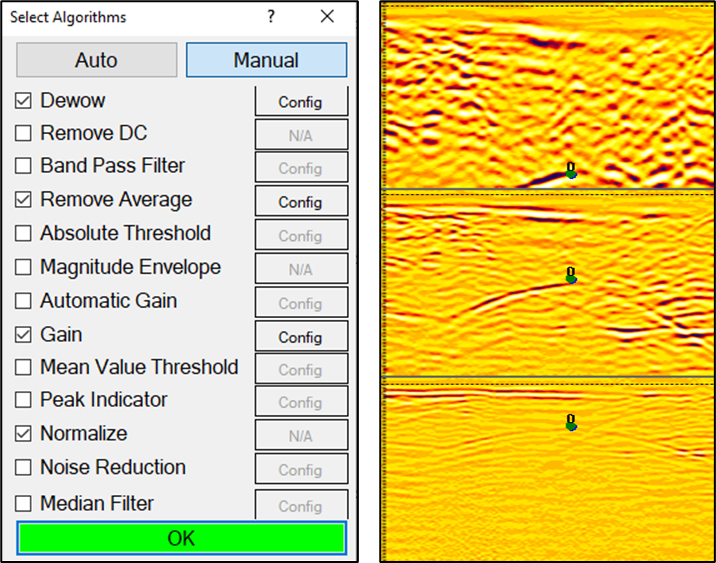The width and height of the screenshot is (716, 563).
Task: Open Config for Dewow
Action: (x=300, y=102)
